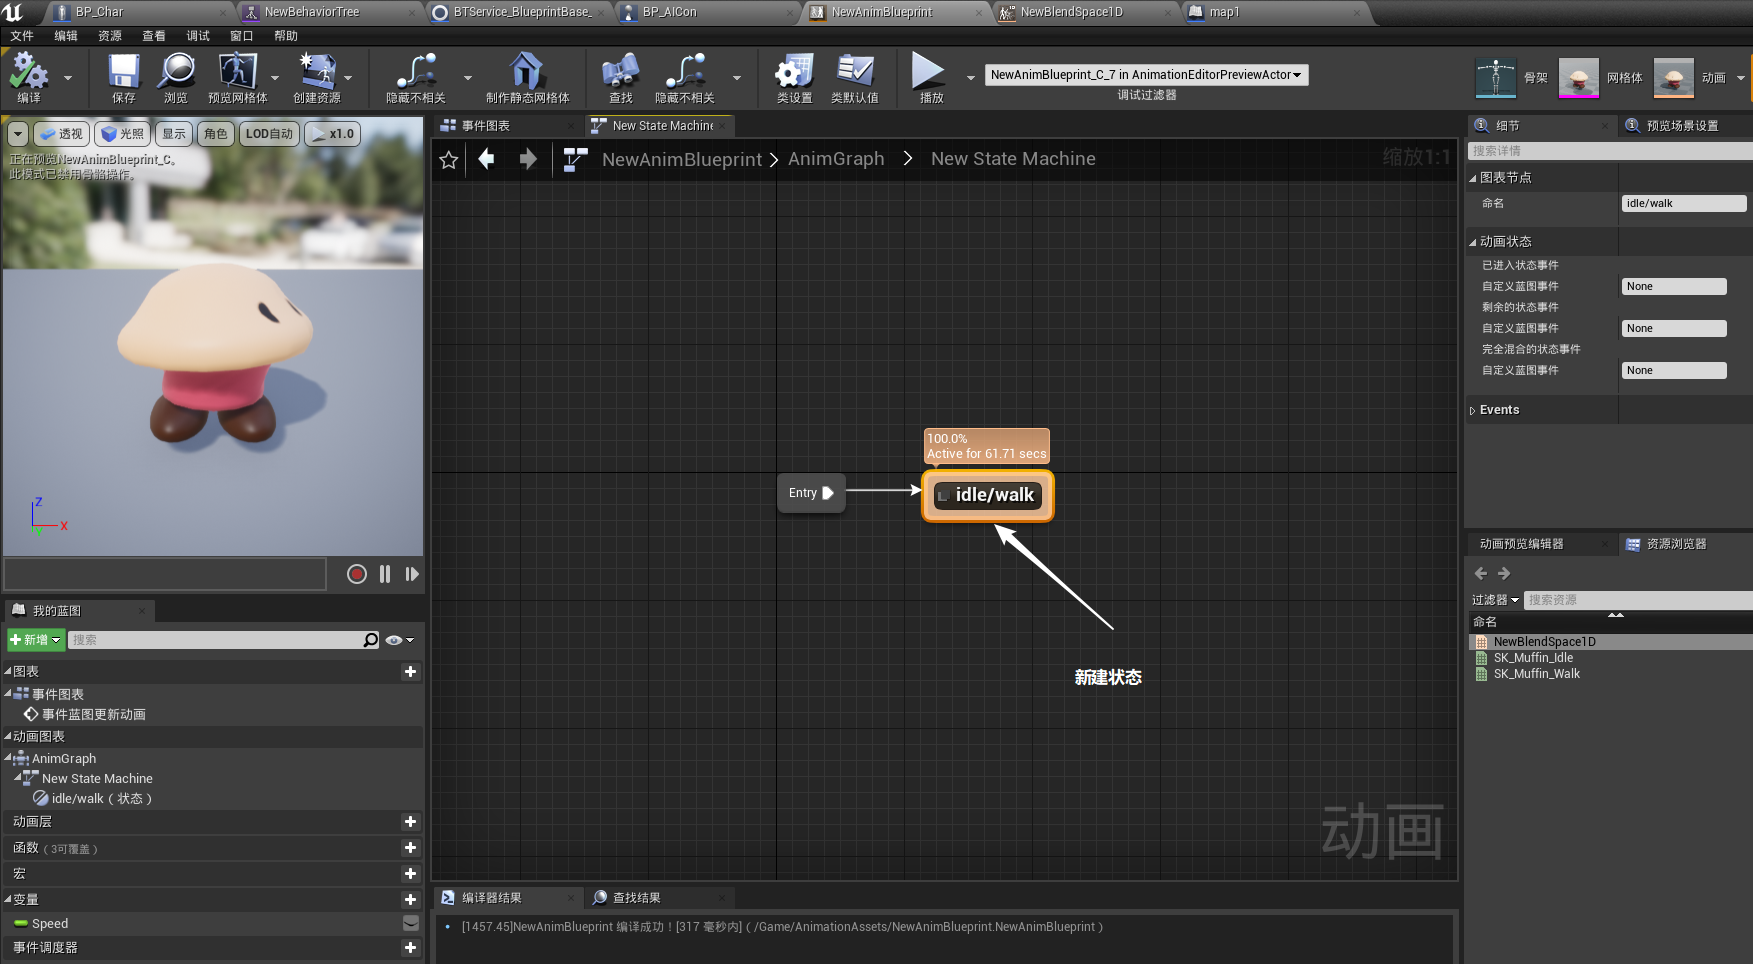Open the 过滤器 filters dropdown in asset browser
Viewport: 1753px width, 964px height.
(x=1495, y=600)
